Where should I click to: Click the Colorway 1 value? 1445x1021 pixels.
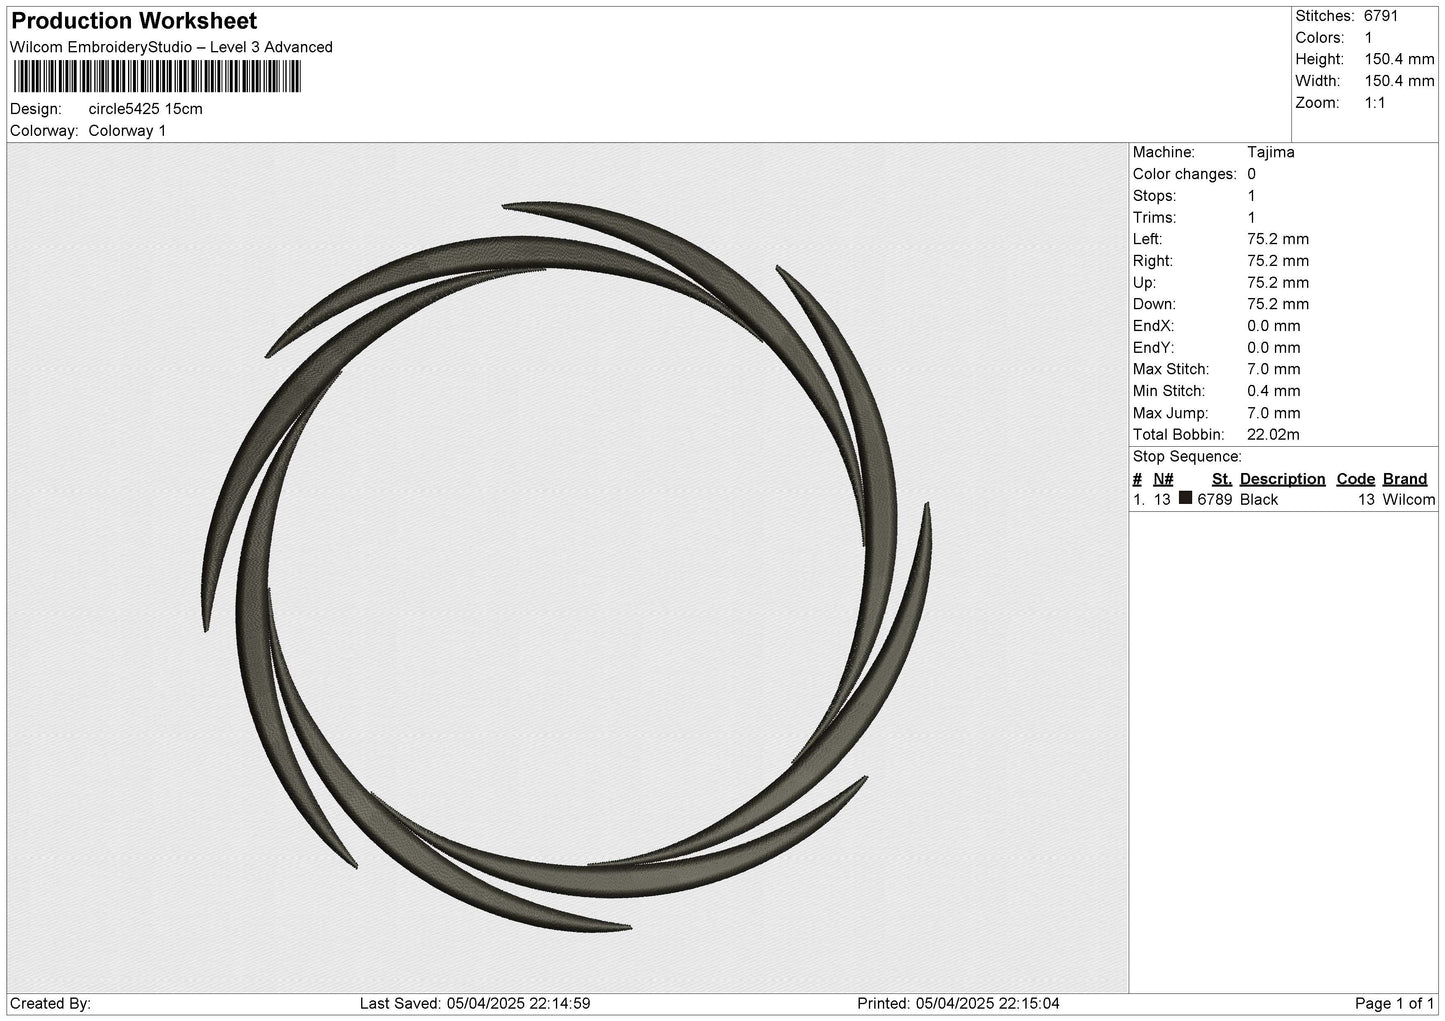[128, 131]
